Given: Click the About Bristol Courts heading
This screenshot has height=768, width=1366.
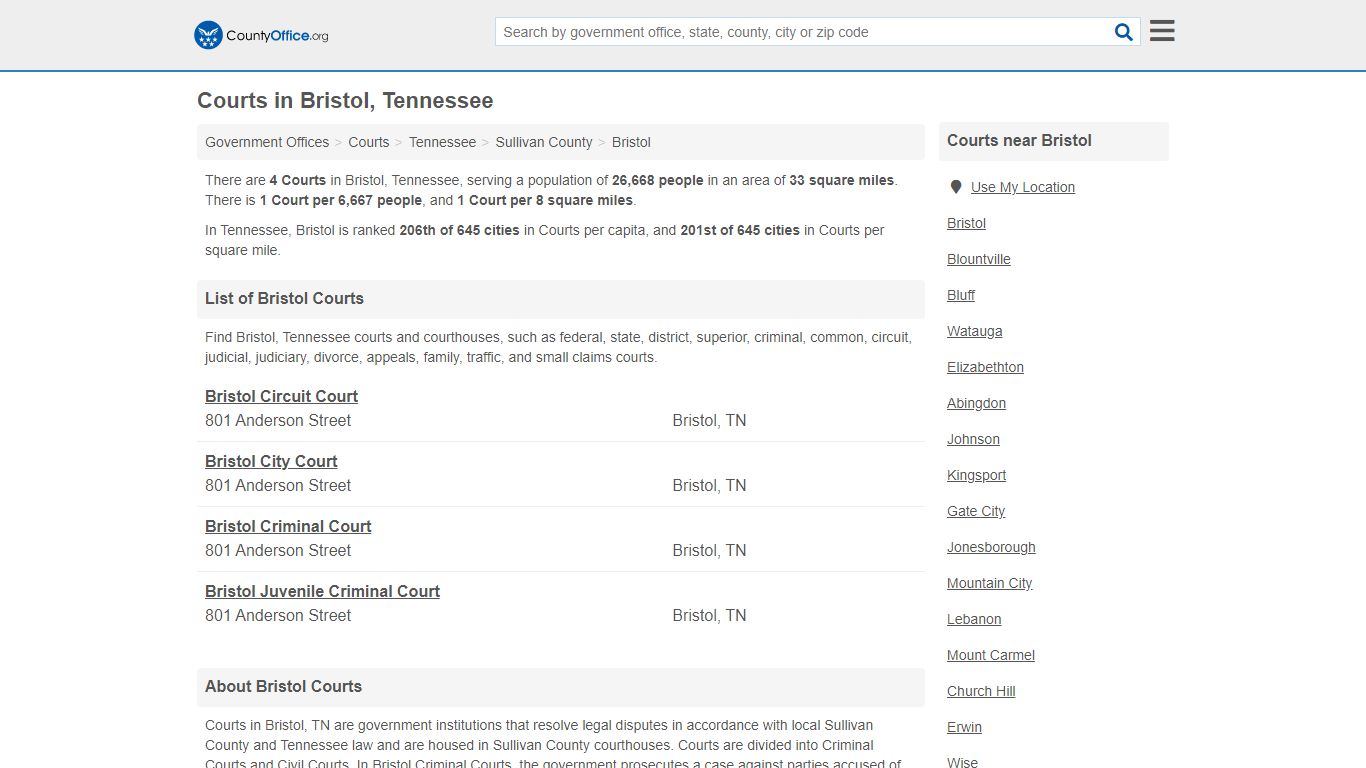Looking at the screenshot, I should point(283,686).
